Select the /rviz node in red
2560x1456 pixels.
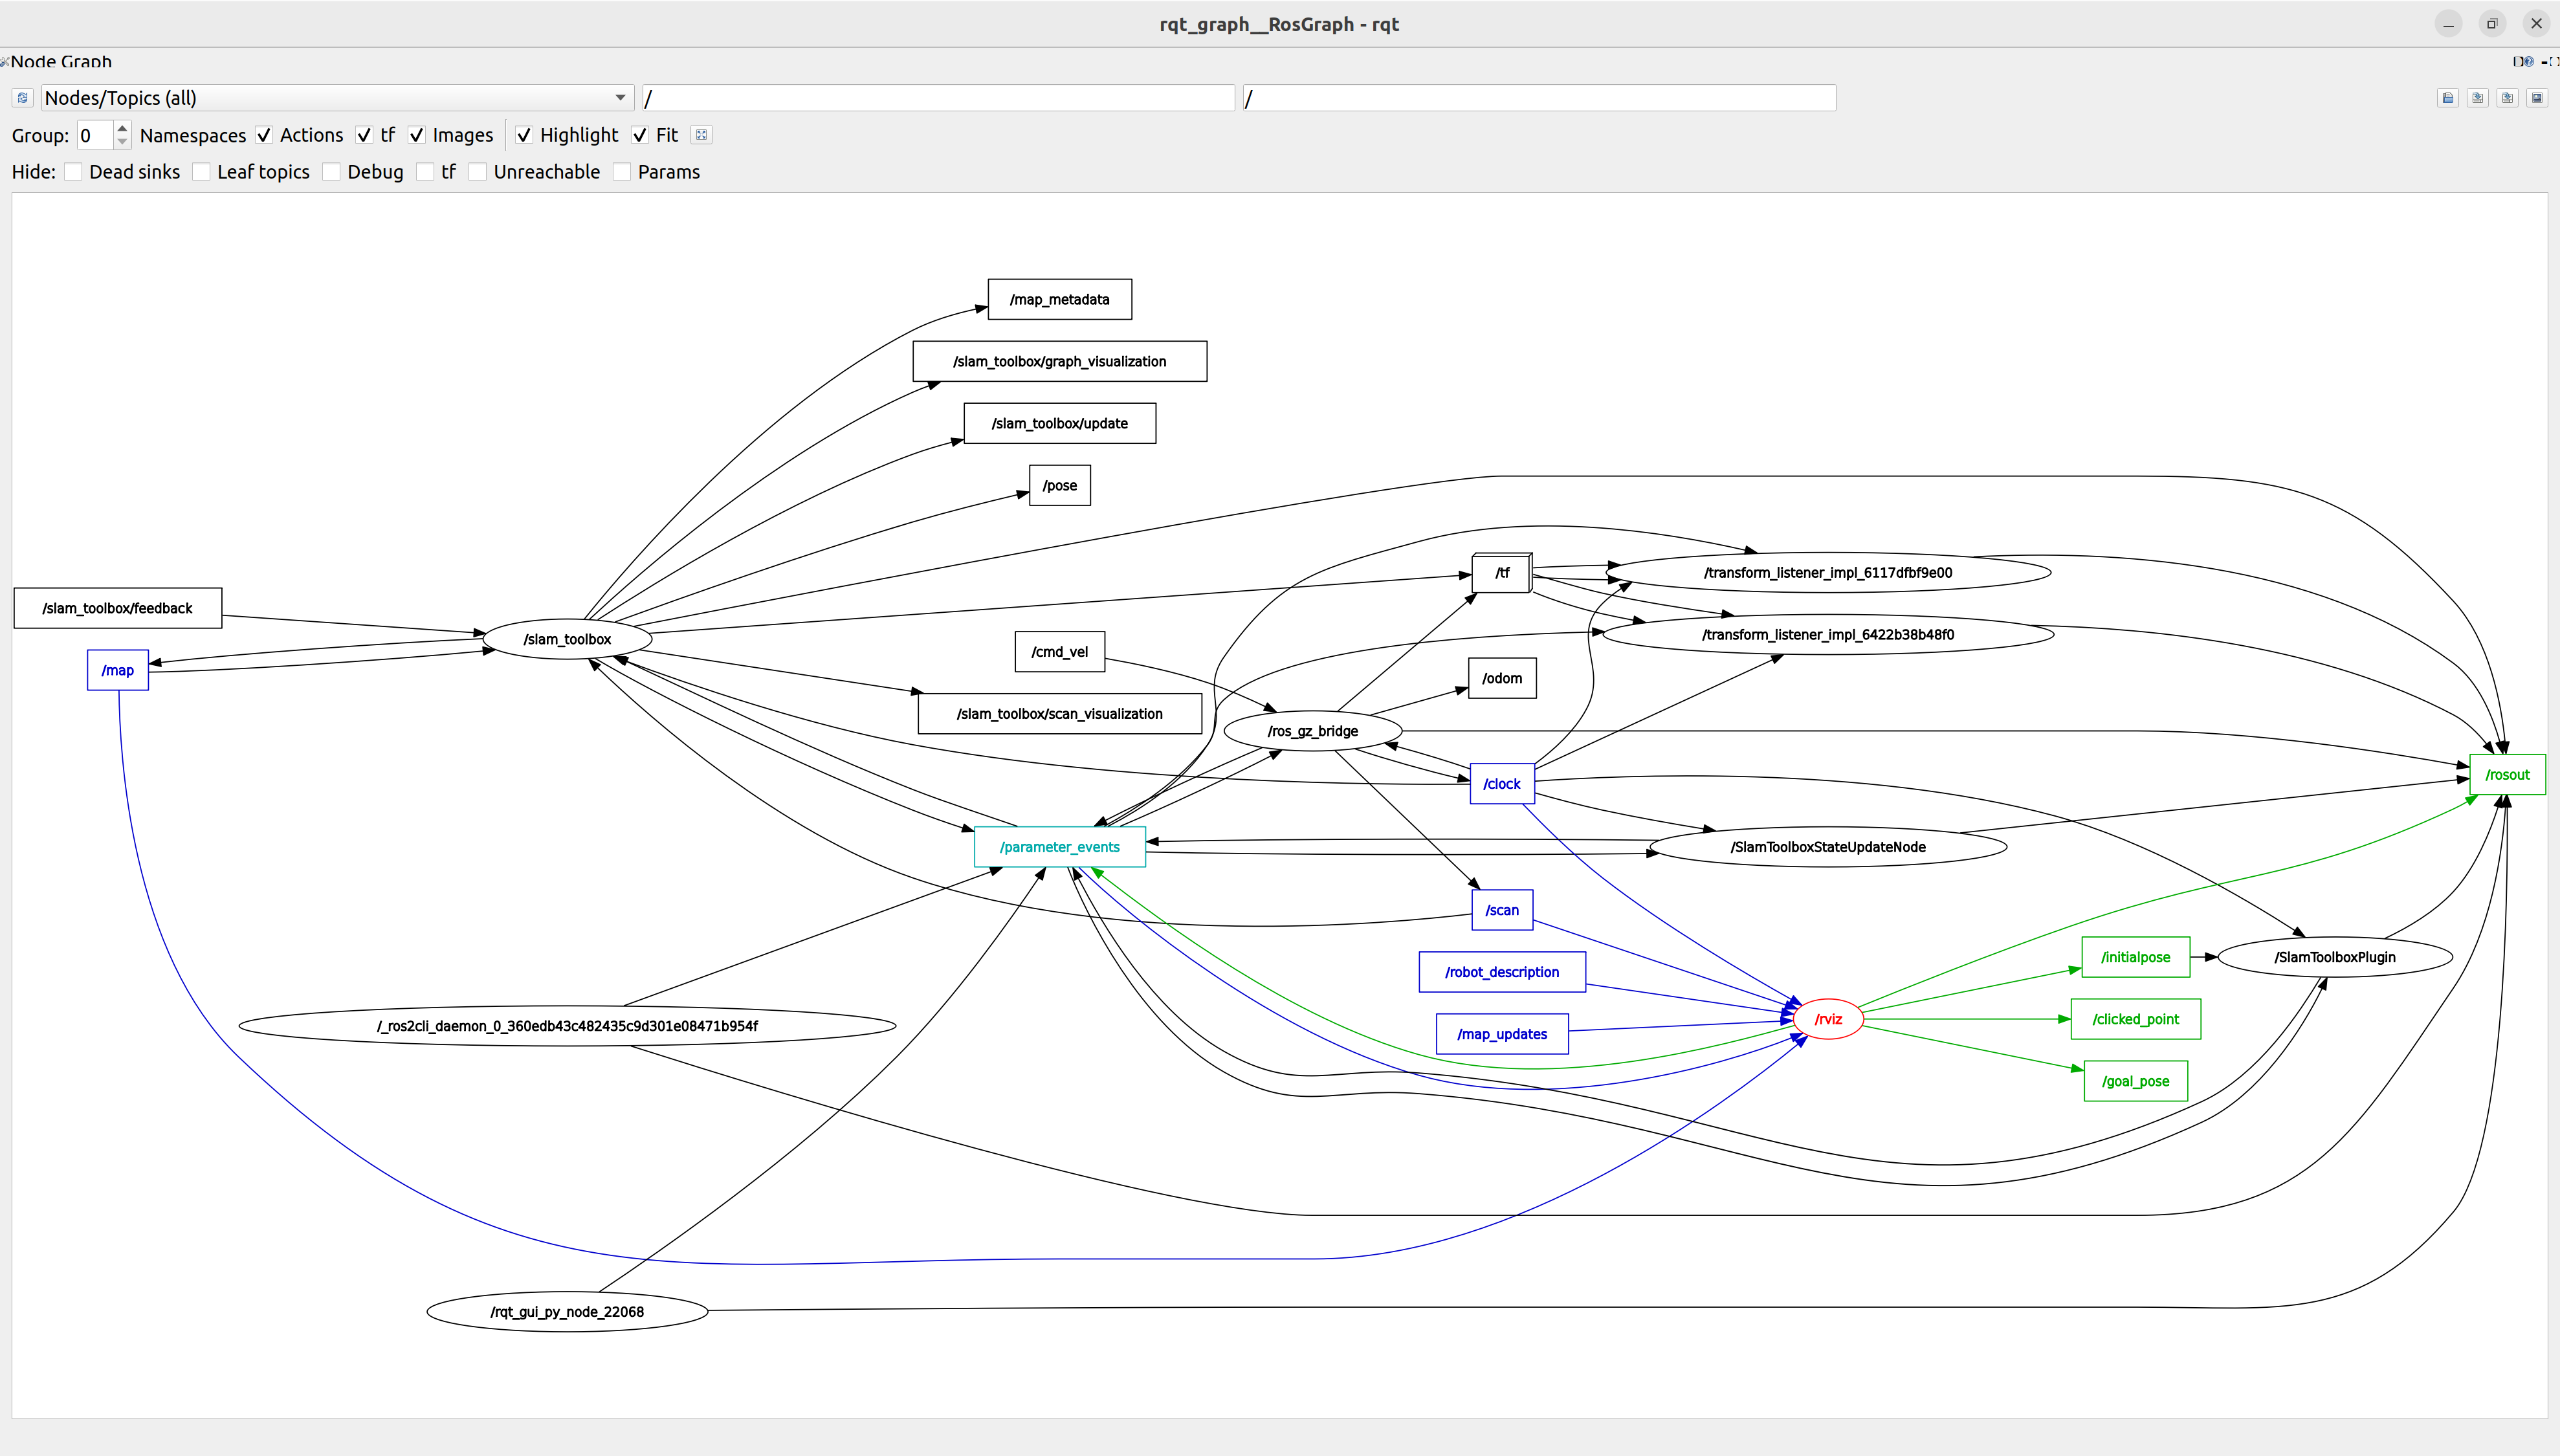coord(1828,1019)
